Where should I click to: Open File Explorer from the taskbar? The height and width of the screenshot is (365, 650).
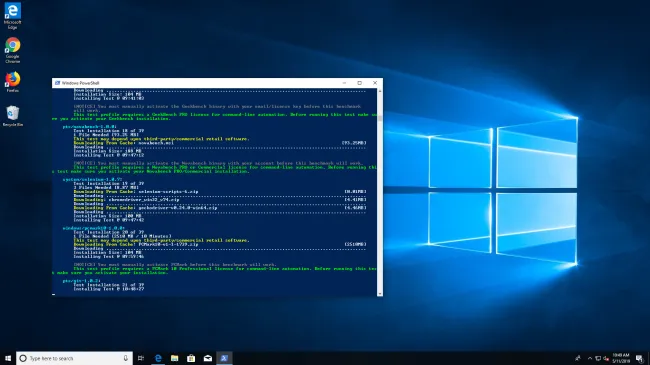coord(175,358)
